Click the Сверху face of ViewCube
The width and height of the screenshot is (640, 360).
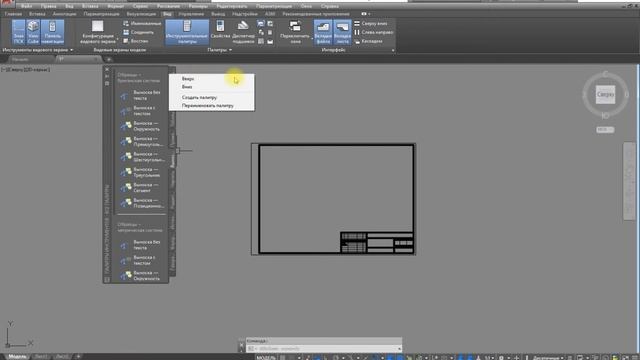[x=605, y=94]
